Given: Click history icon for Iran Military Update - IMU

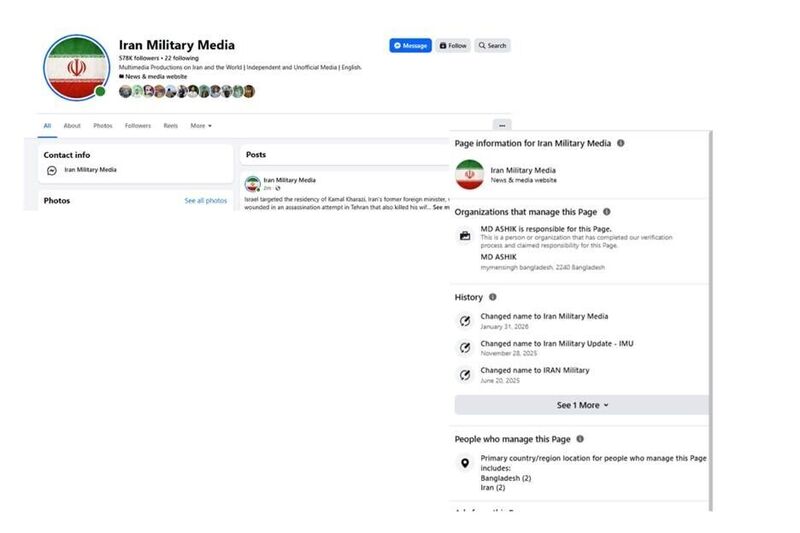Looking at the screenshot, I should 464,348.
